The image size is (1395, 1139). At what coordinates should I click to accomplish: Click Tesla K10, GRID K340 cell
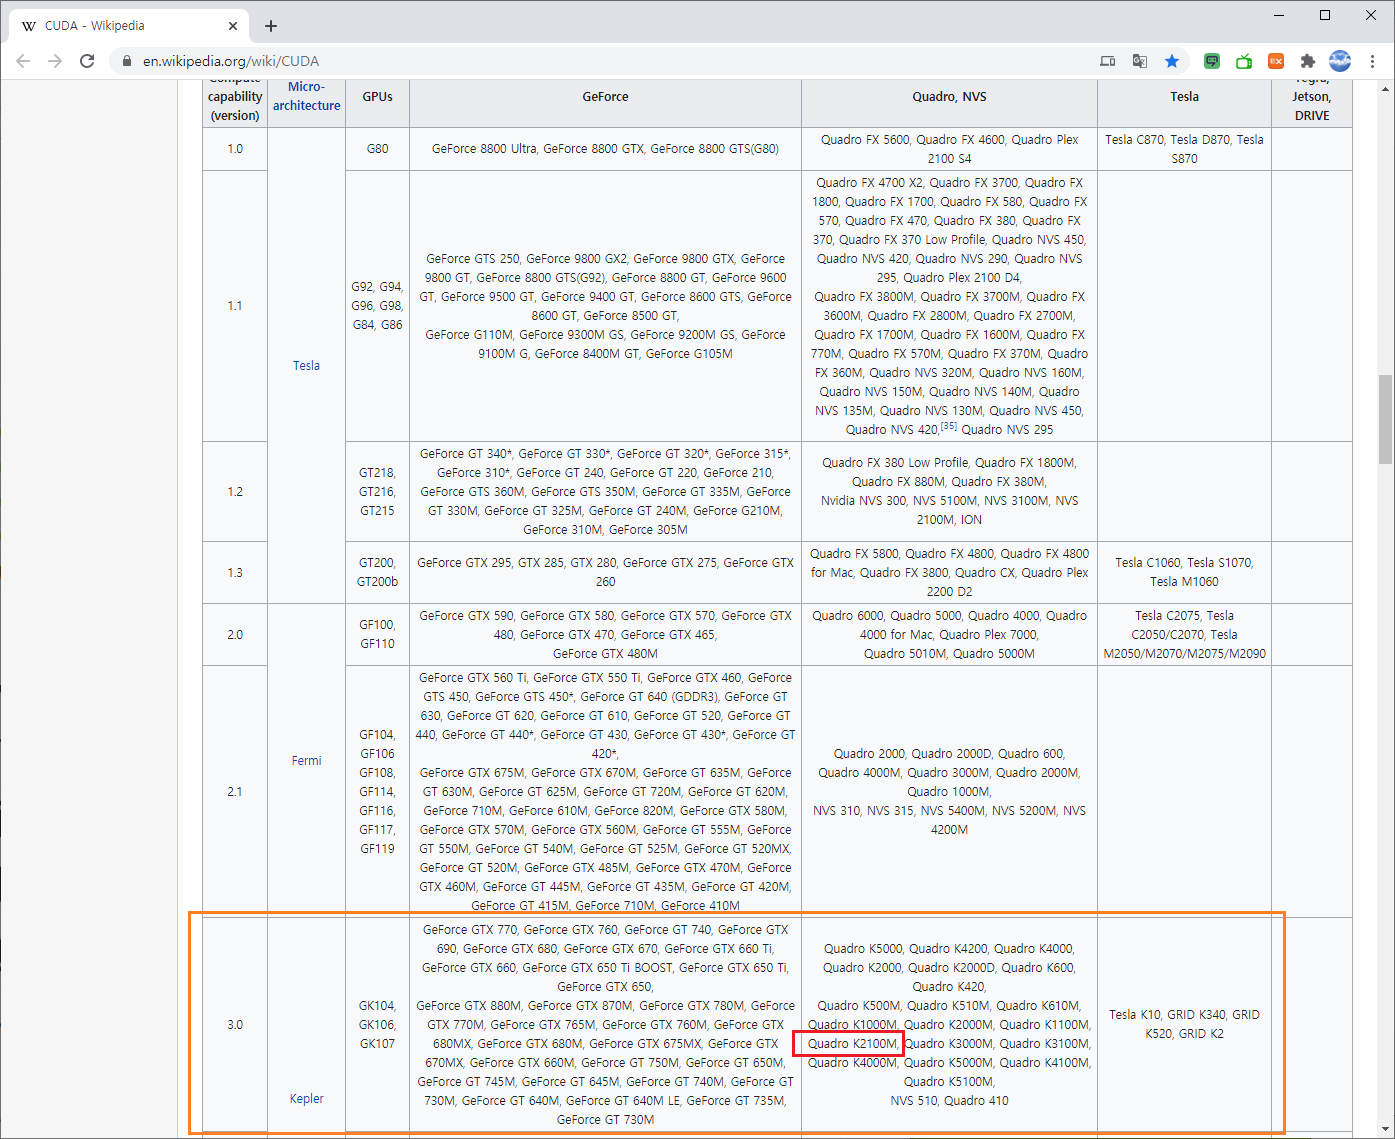(x=1184, y=1025)
